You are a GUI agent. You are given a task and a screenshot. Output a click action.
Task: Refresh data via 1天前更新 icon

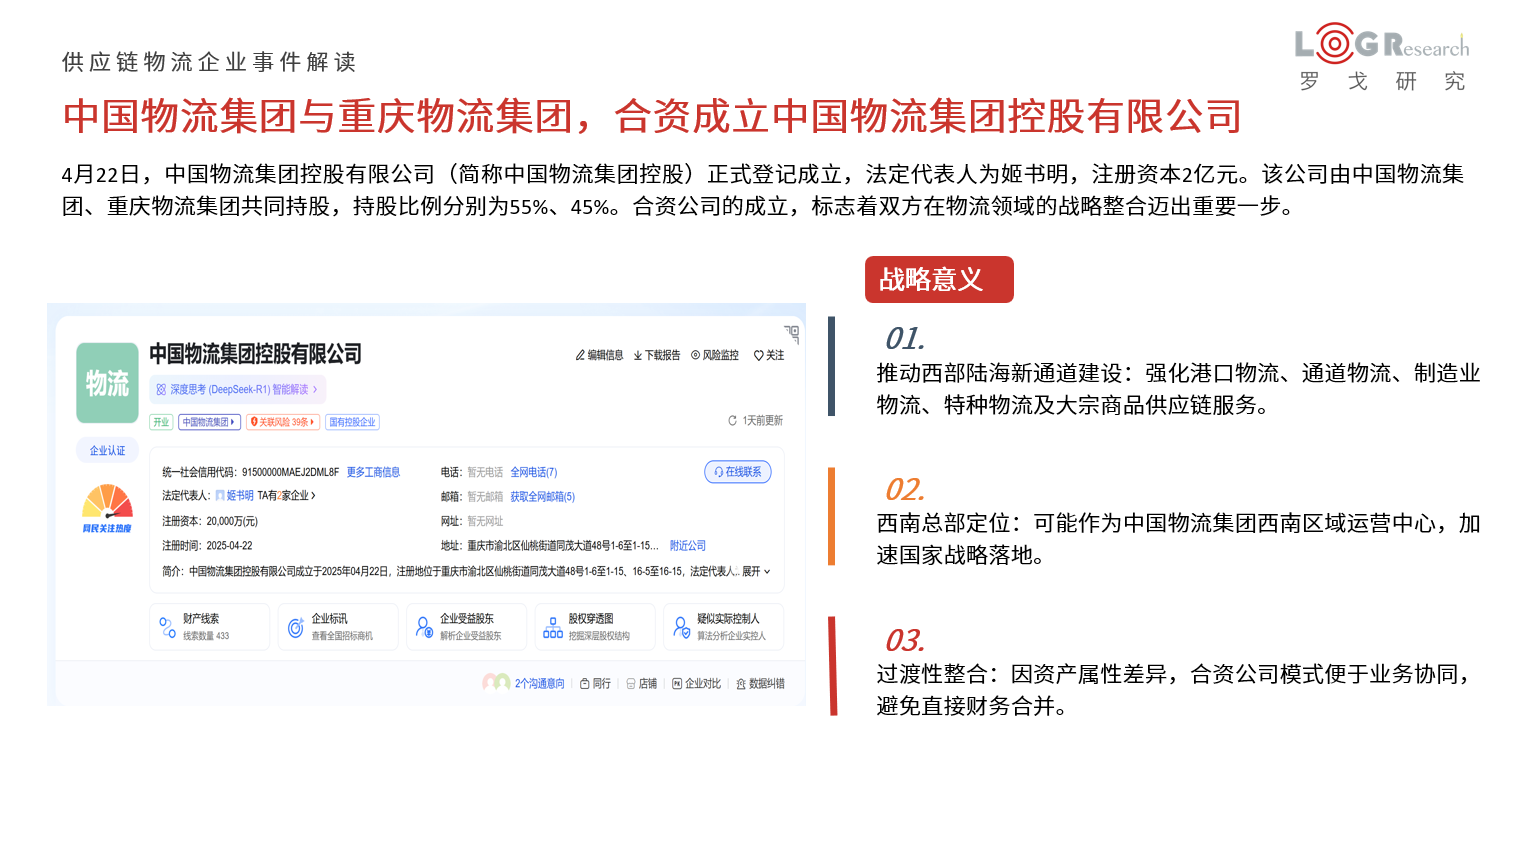(x=732, y=421)
